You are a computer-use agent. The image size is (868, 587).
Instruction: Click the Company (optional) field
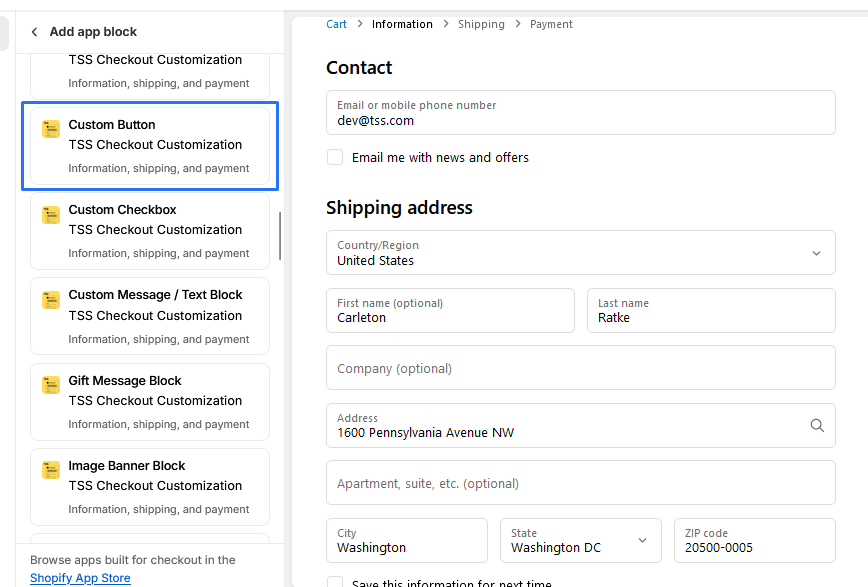(x=580, y=368)
